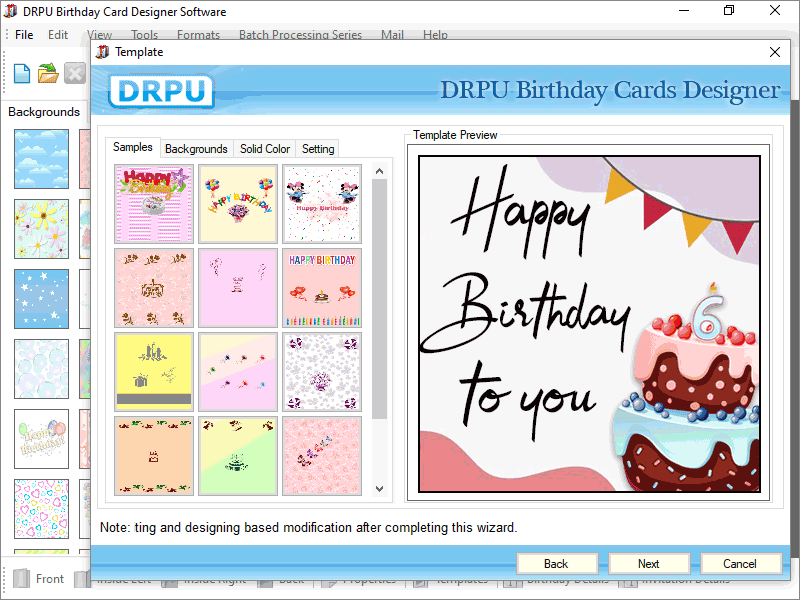
Task: Open the Front card side tab
Action: tap(39, 579)
